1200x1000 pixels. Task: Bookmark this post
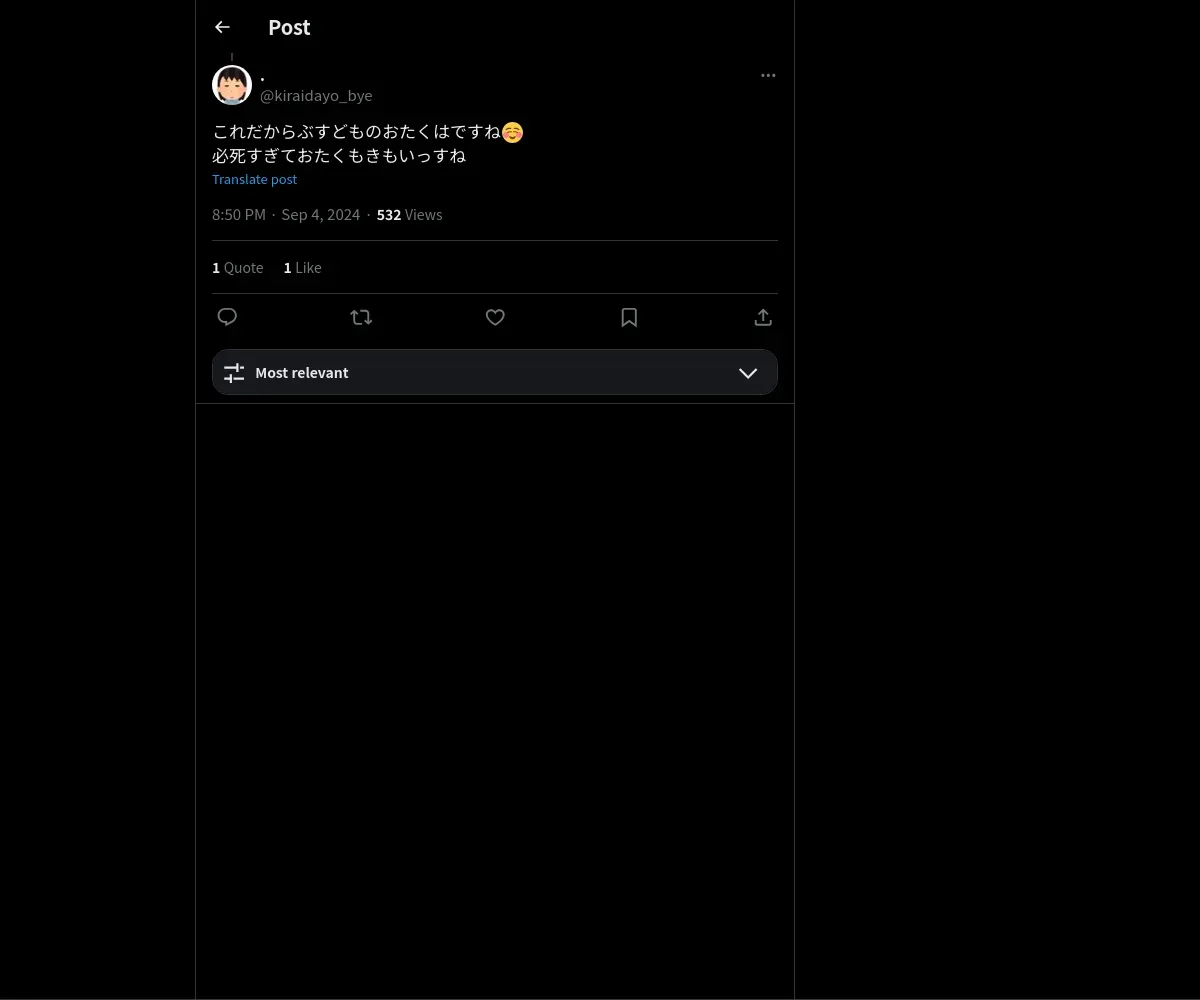(x=629, y=317)
